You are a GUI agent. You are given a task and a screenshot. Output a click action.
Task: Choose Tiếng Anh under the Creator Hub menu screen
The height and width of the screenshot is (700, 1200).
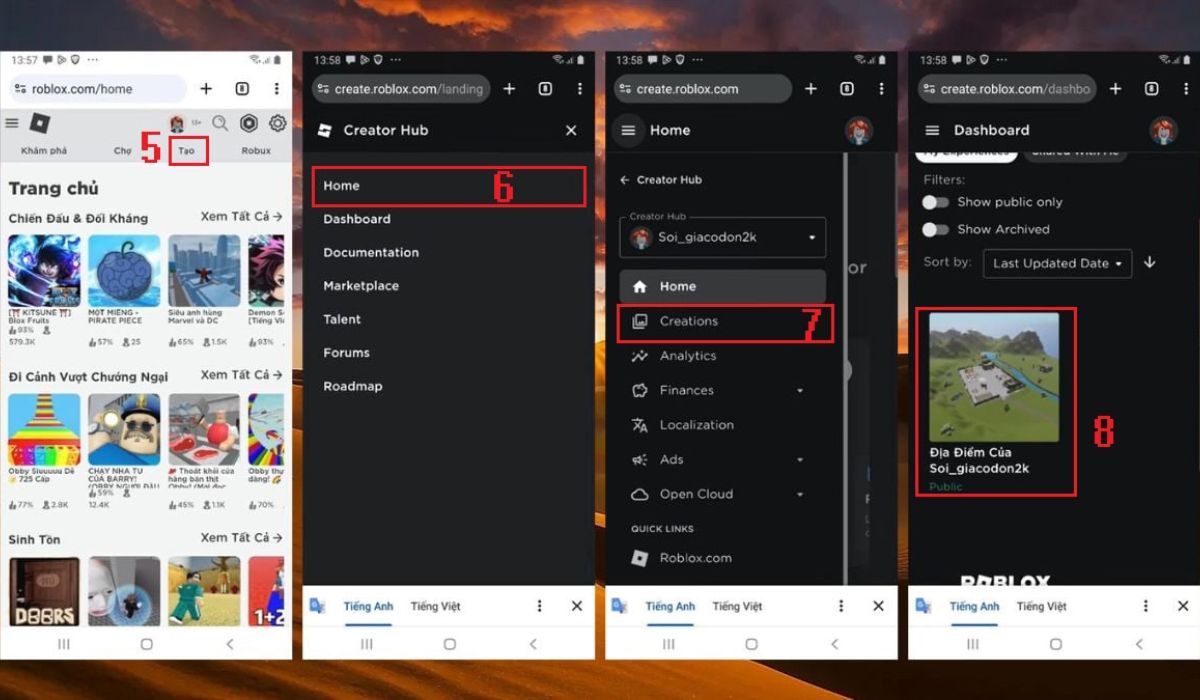(x=369, y=606)
